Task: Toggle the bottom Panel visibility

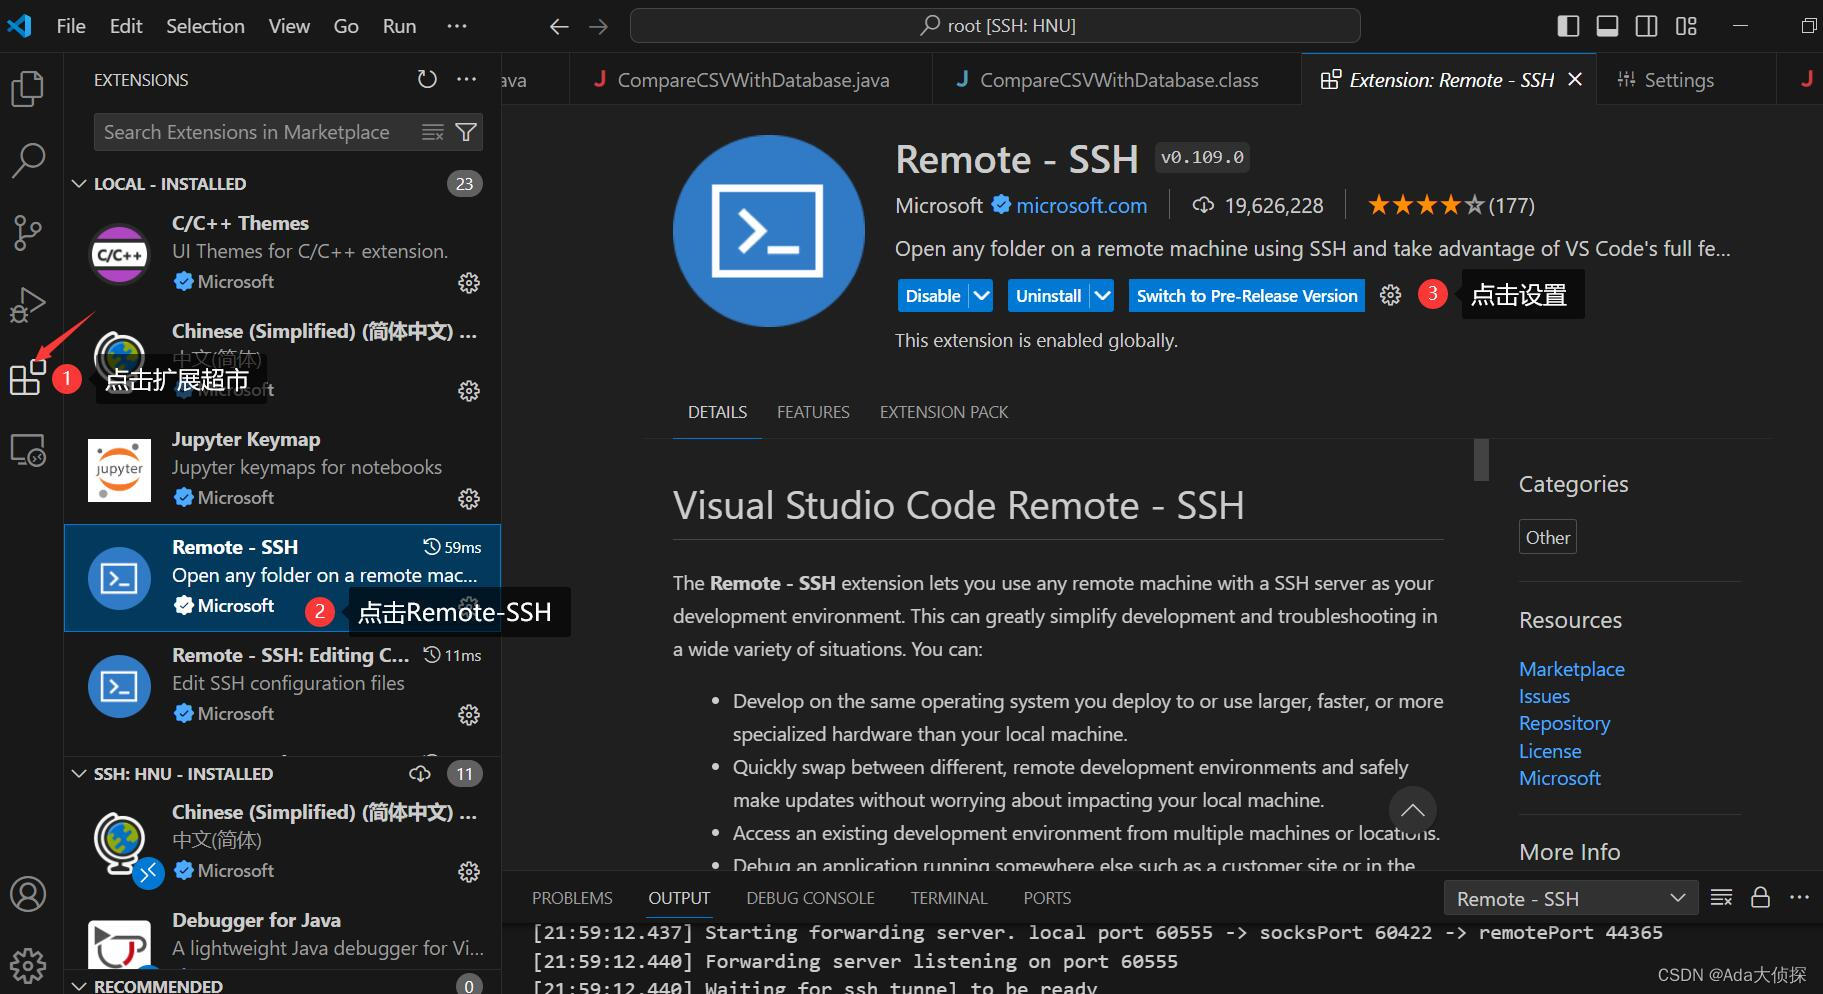Action: pyautogui.click(x=1606, y=25)
